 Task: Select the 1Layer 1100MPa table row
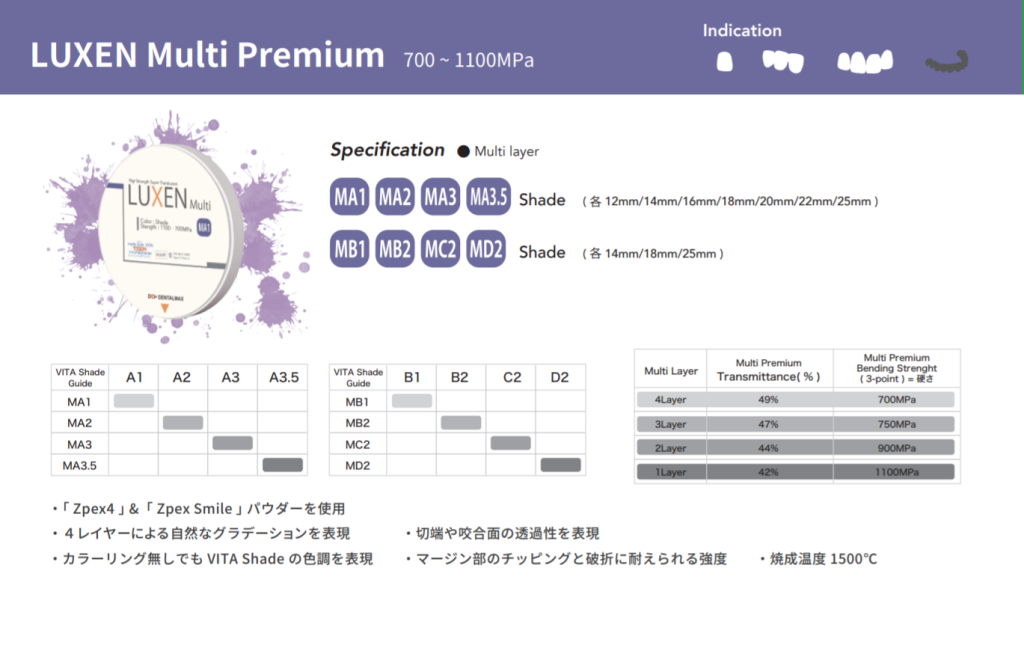[796, 471]
